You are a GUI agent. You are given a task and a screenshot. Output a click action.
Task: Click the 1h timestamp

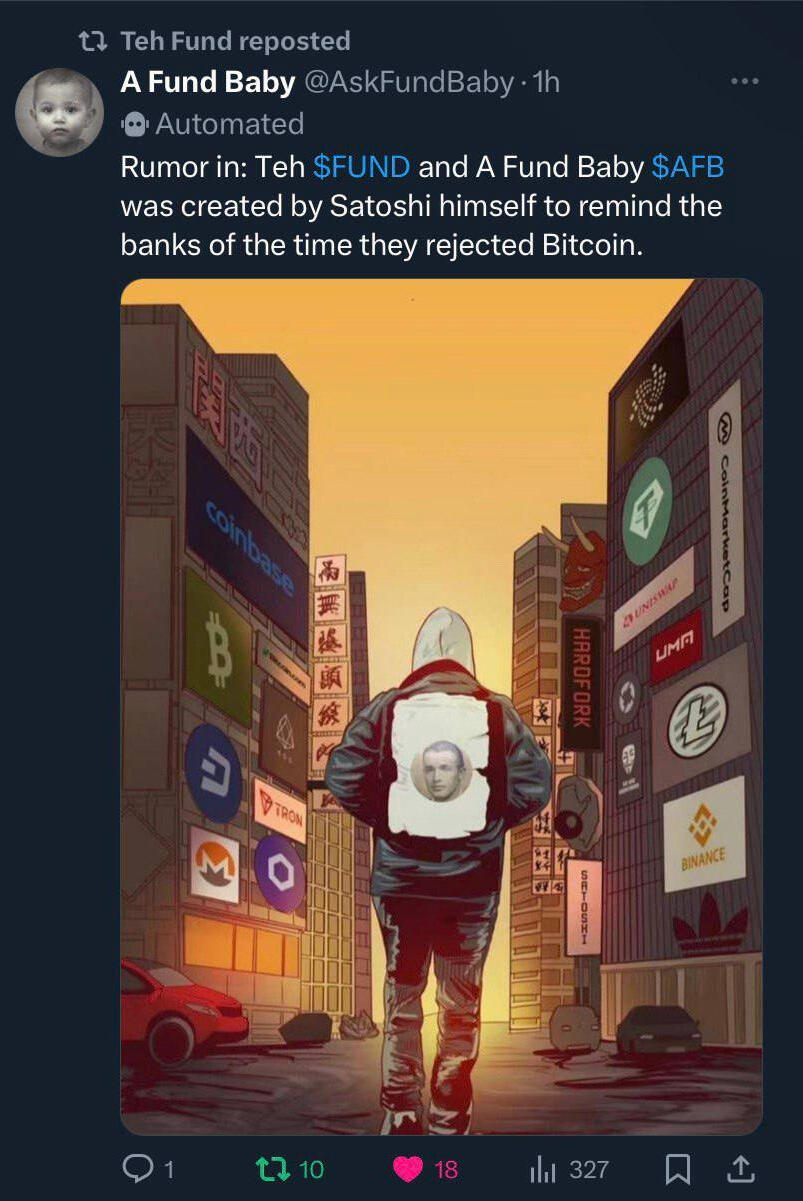point(547,82)
